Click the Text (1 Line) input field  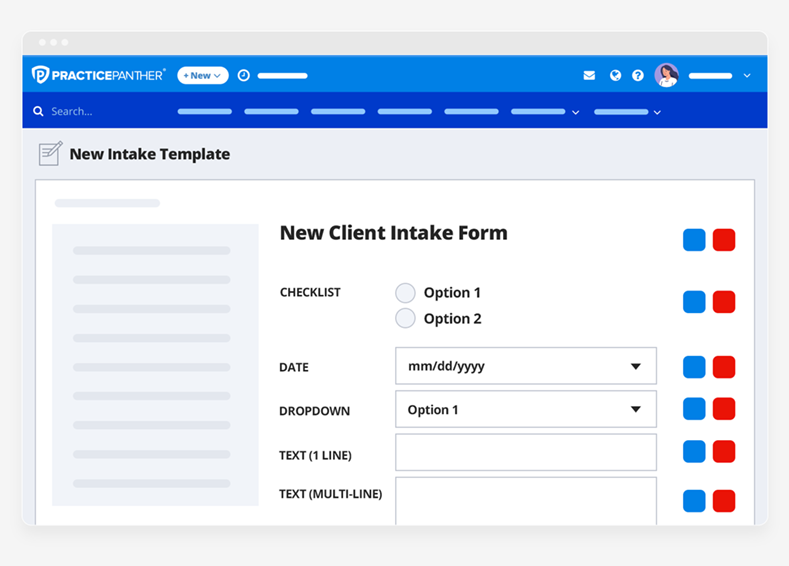click(x=526, y=452)
